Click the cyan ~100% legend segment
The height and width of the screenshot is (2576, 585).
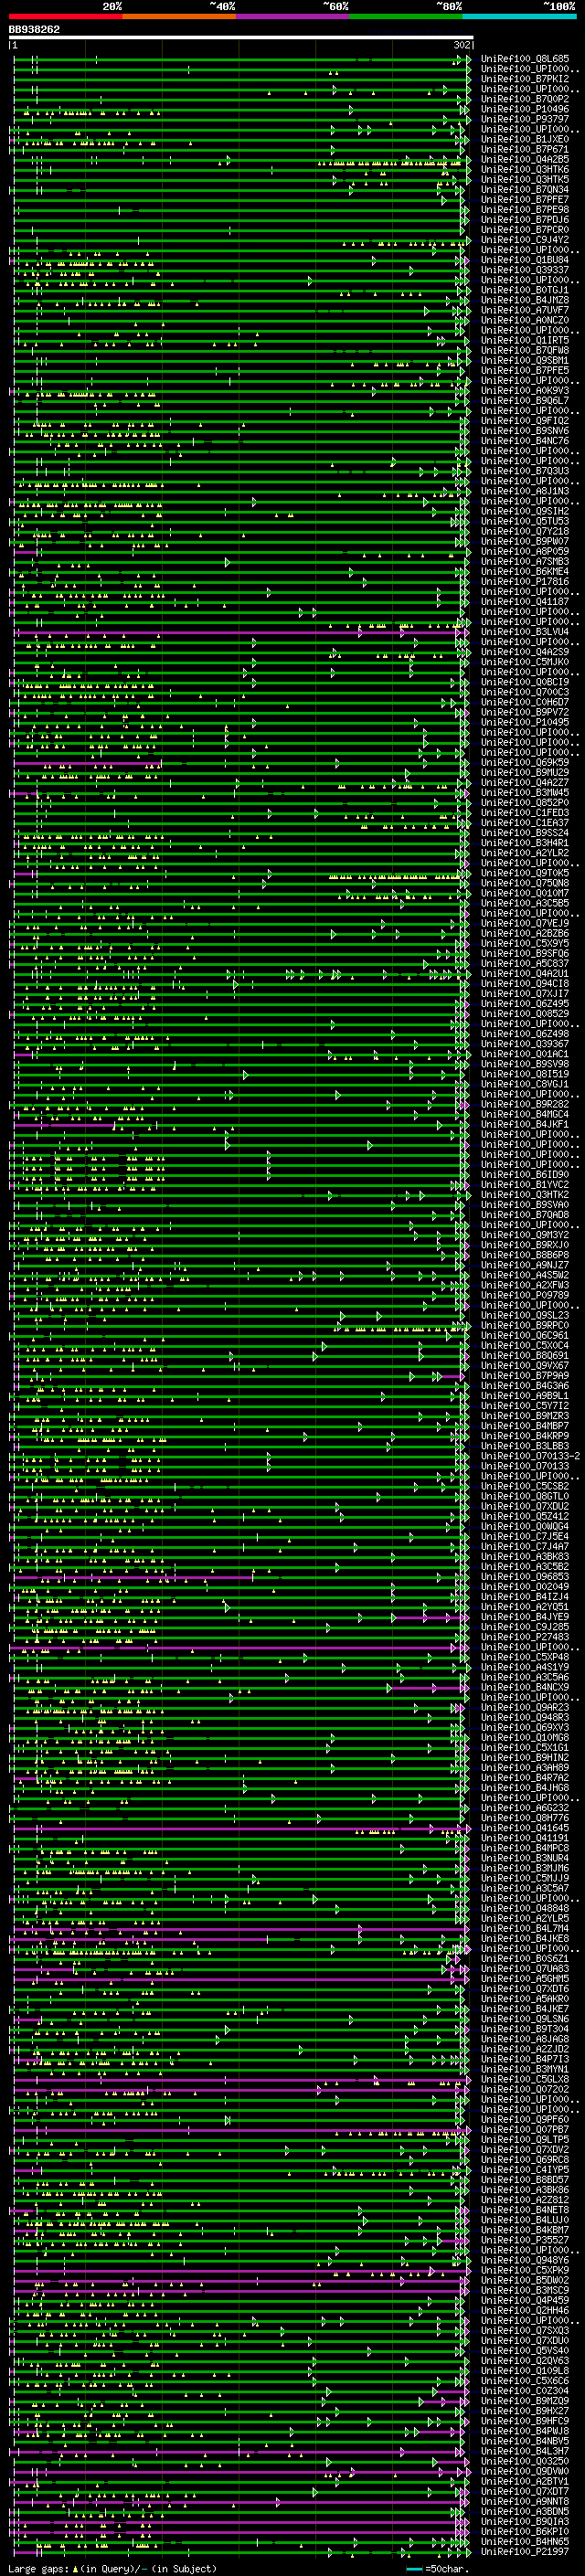519,16
